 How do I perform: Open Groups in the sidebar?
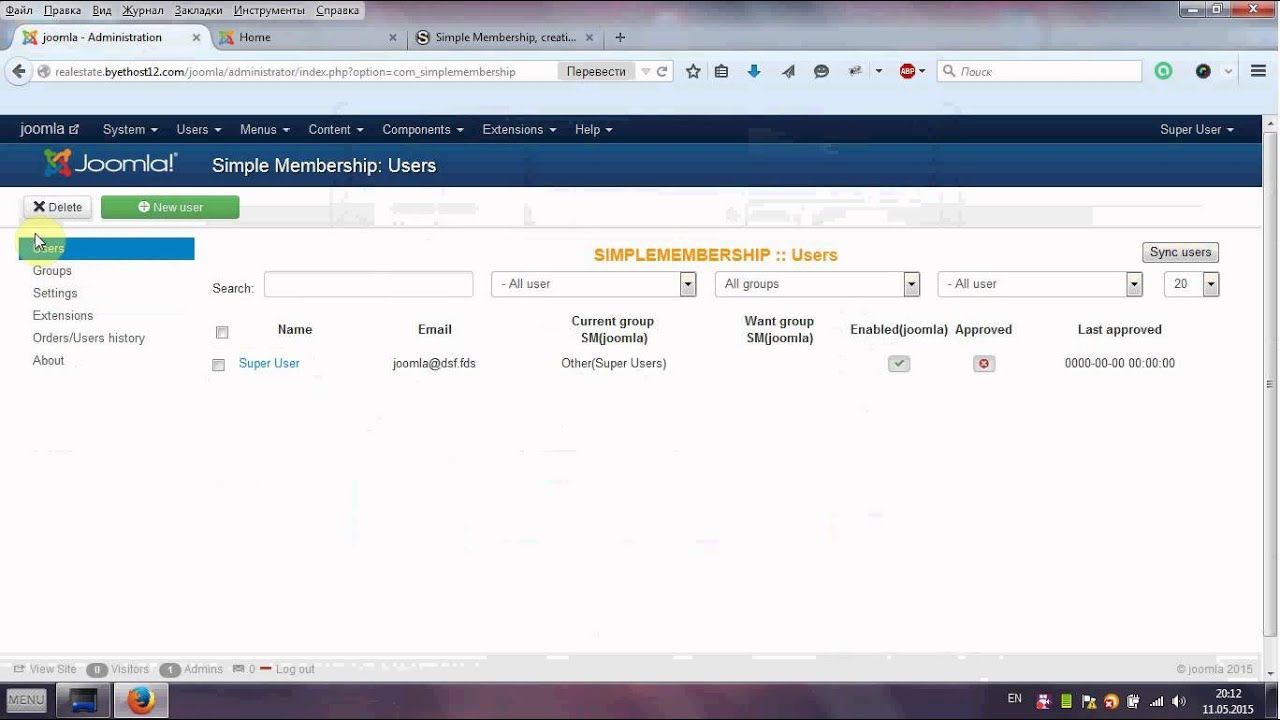[x=52, y=271]
